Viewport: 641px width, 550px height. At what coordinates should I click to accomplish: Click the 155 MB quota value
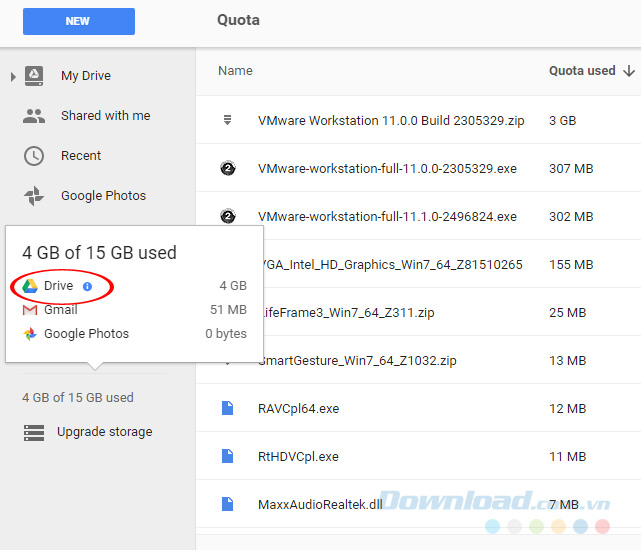pos(571,265)
